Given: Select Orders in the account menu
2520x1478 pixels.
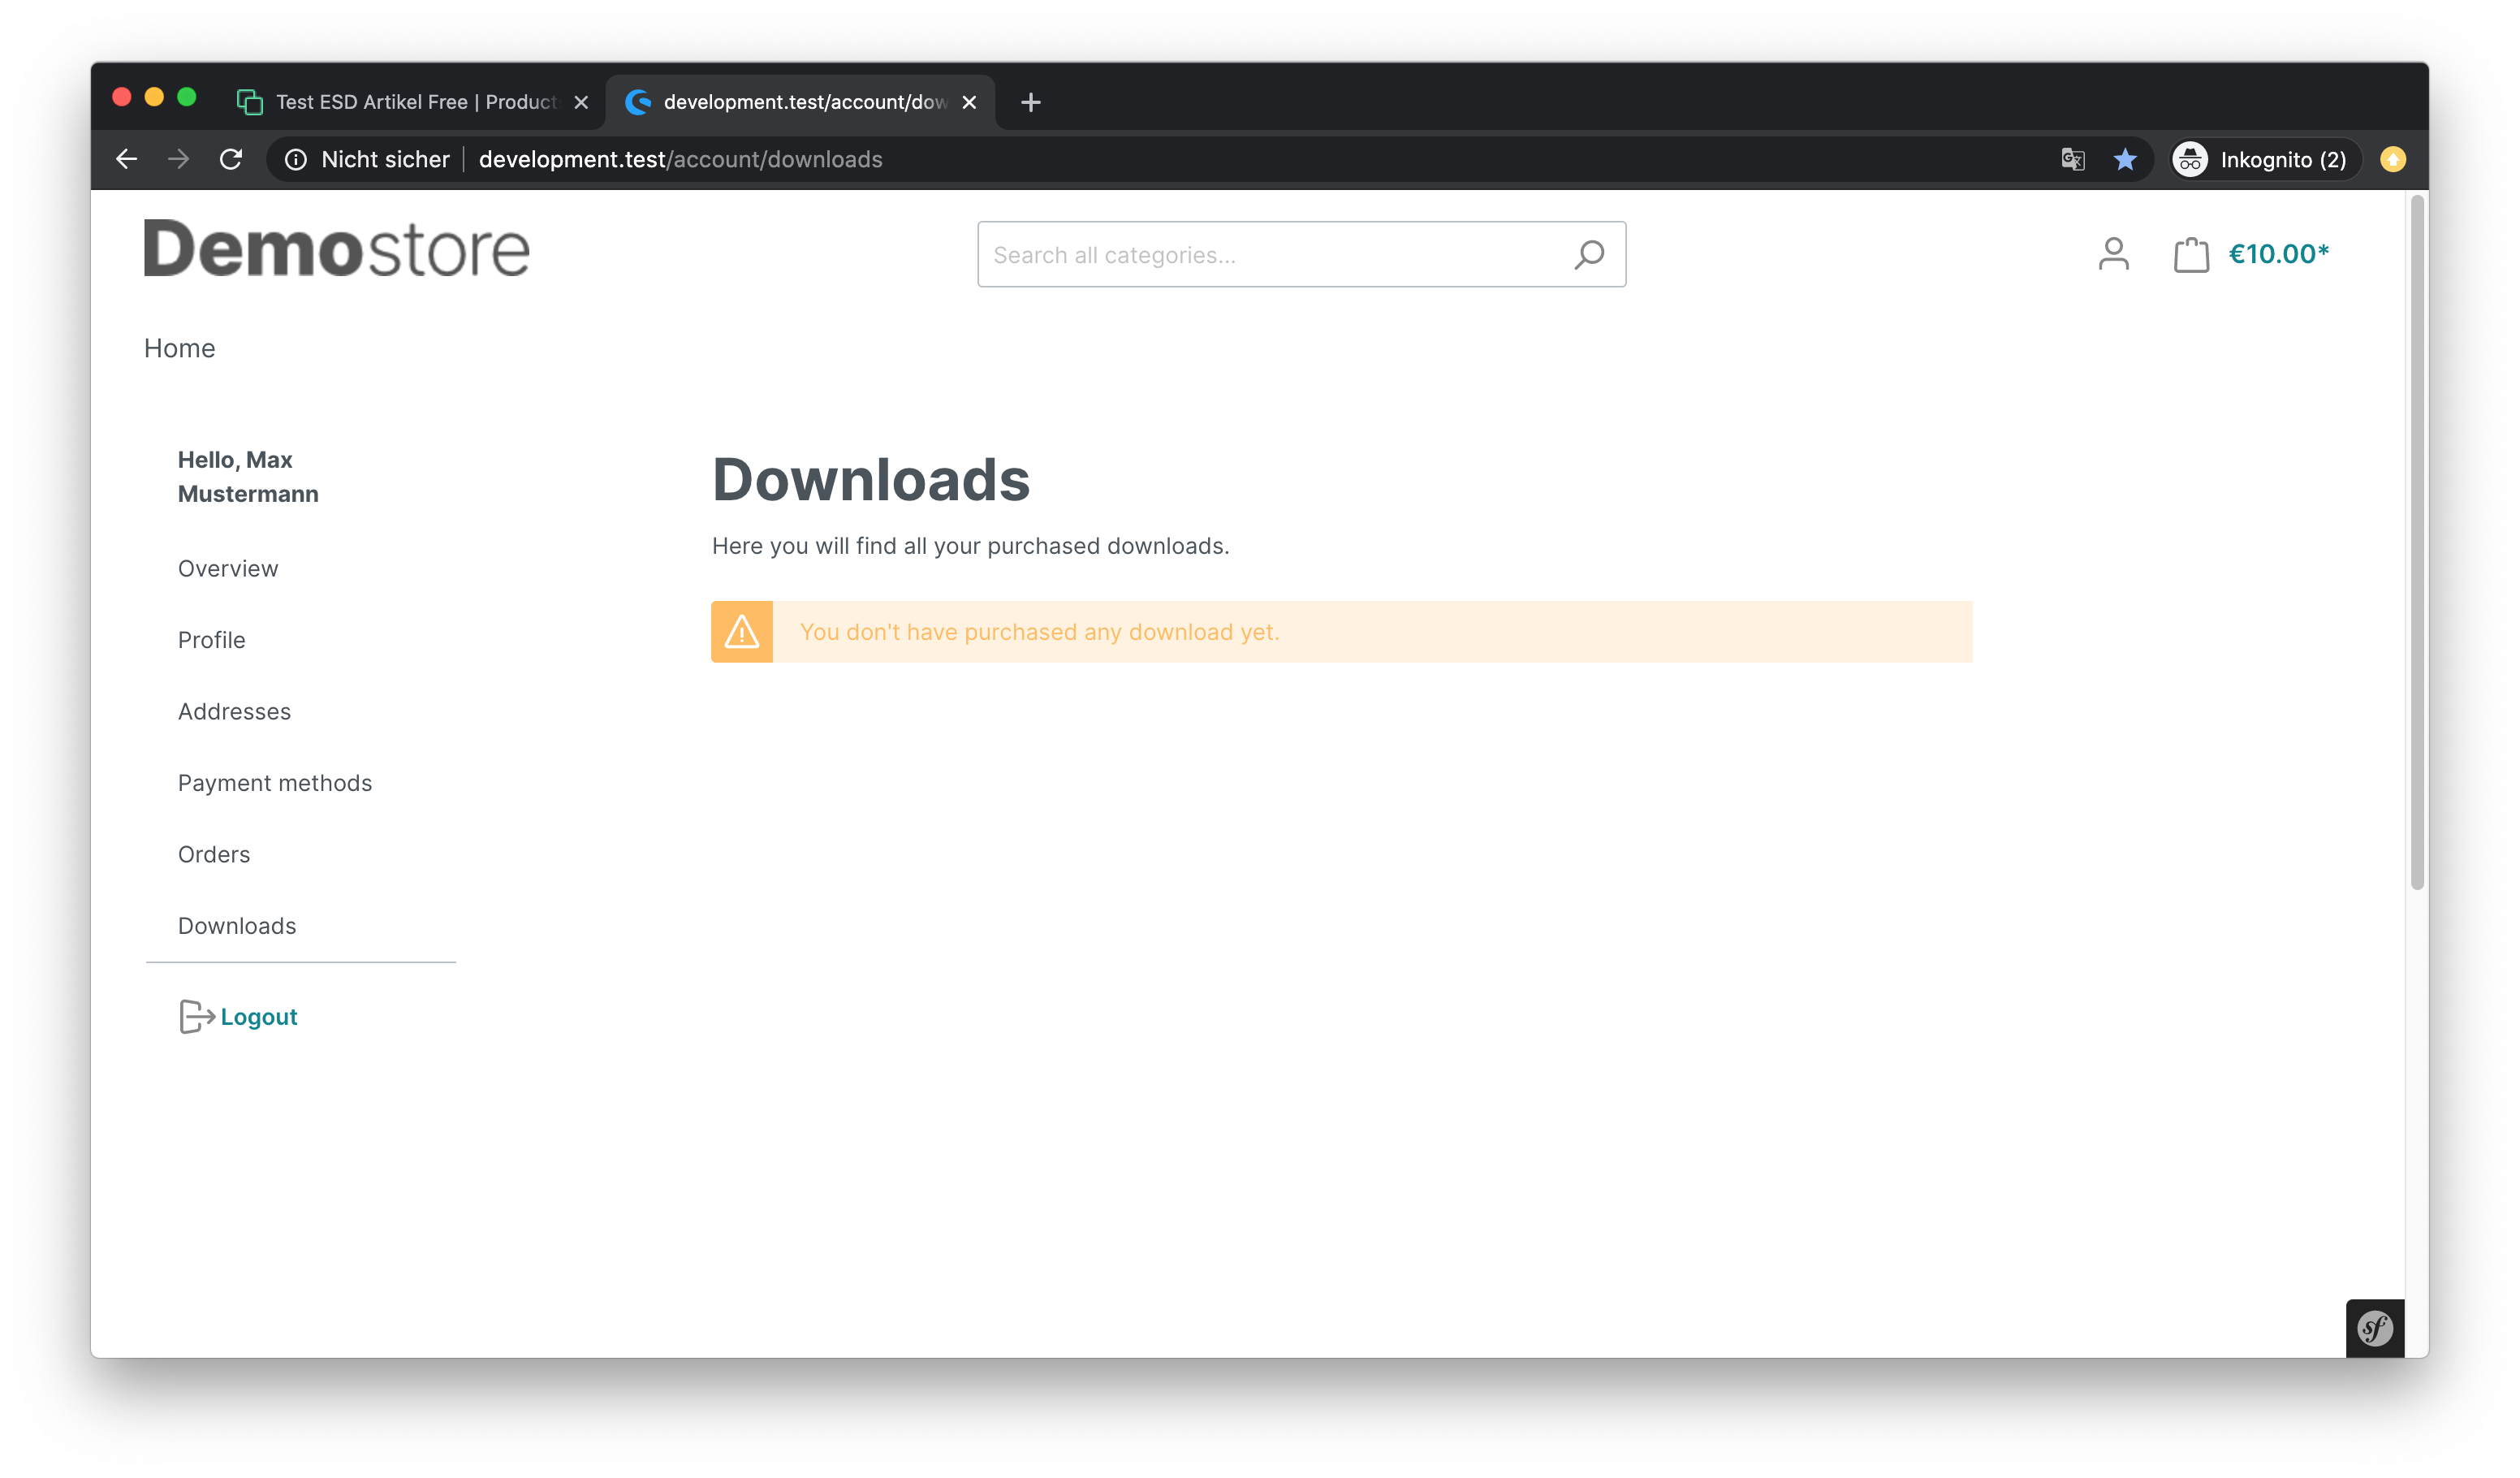Looking at the screenshot, I should [214, 855].
